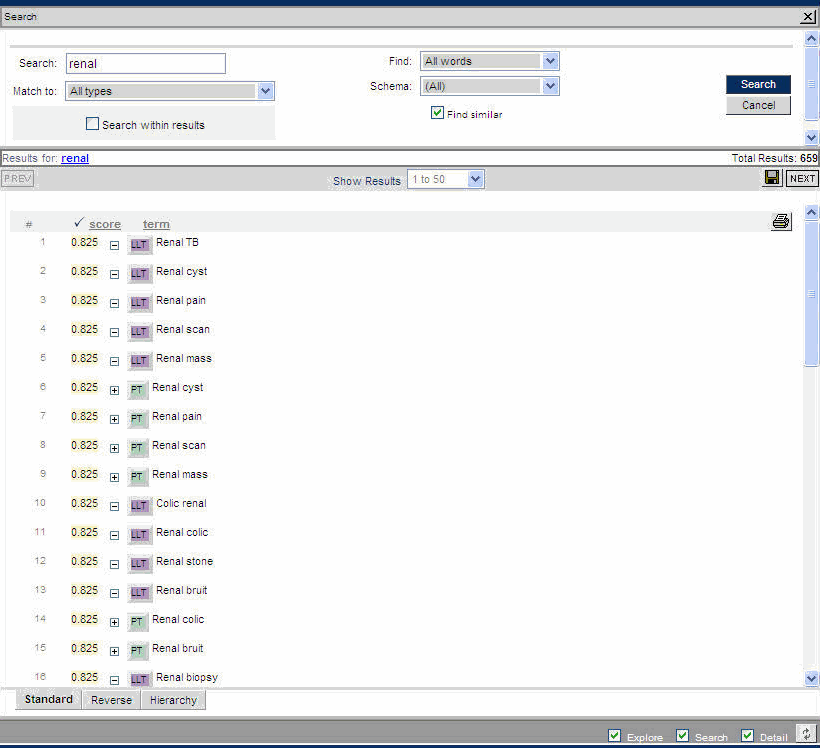Image resolution: width=820 pixels, height=748 pixels.
Task: Click the Search text input field
Action: (146, 64)
